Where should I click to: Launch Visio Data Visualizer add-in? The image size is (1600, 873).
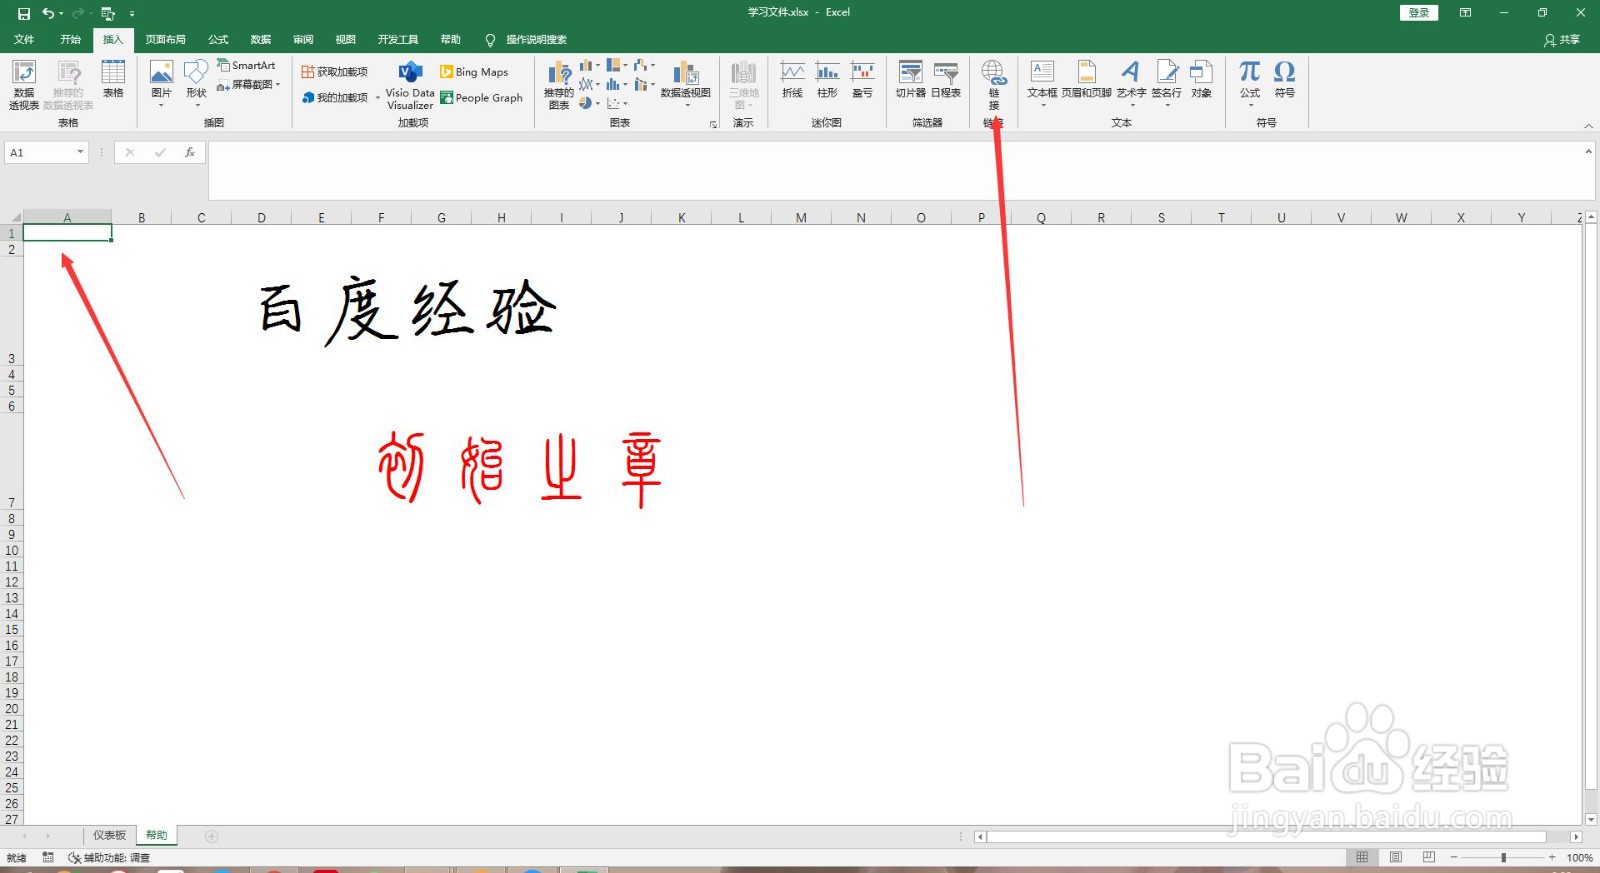click(x=410, y=85)
